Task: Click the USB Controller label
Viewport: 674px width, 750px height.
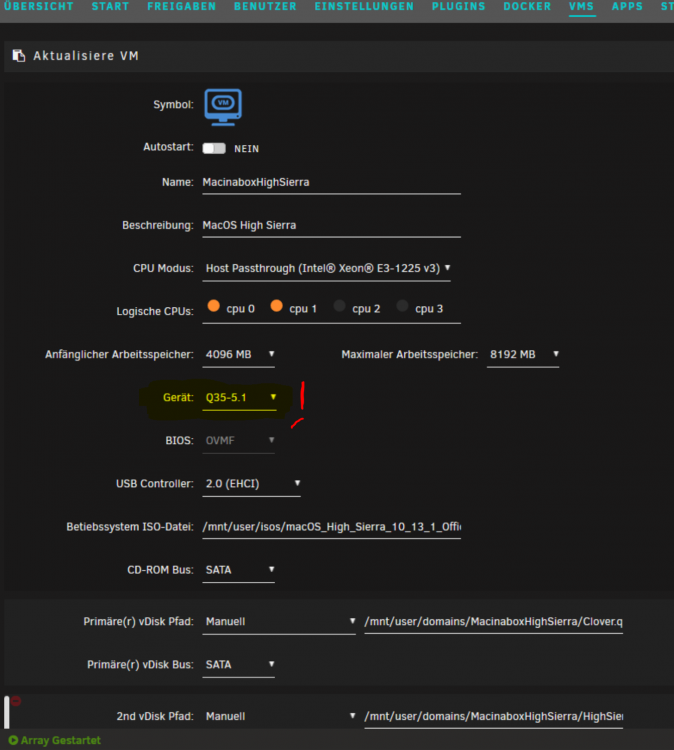Action: point(155,484)
